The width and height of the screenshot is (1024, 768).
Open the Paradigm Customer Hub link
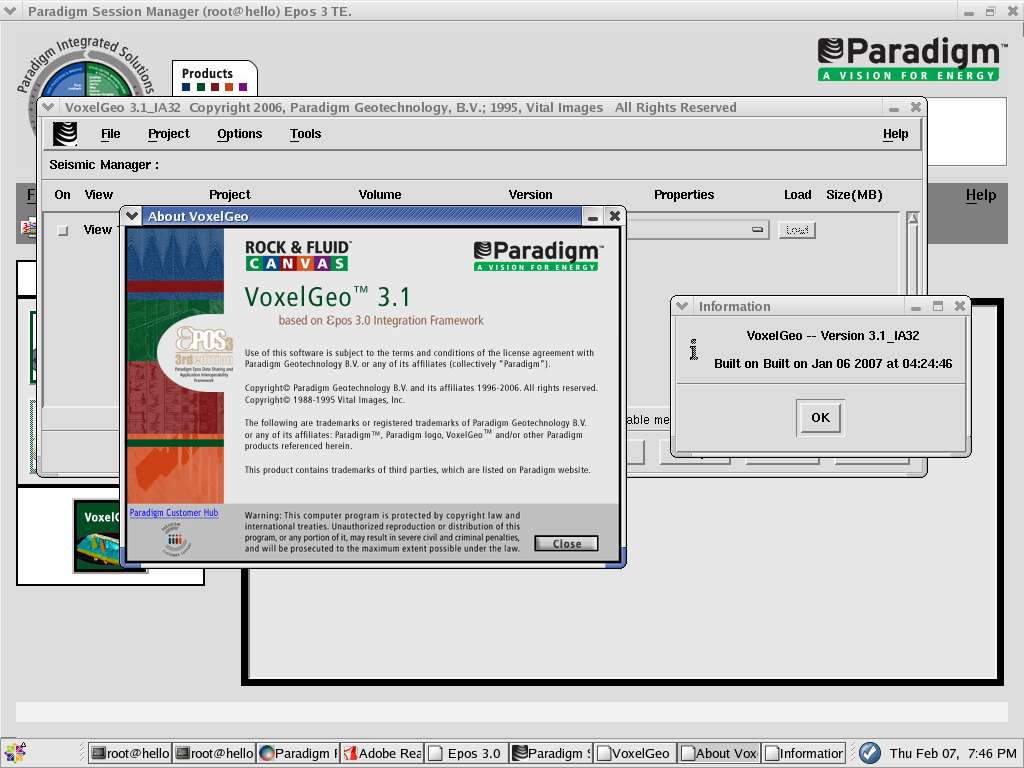(174, 513)
